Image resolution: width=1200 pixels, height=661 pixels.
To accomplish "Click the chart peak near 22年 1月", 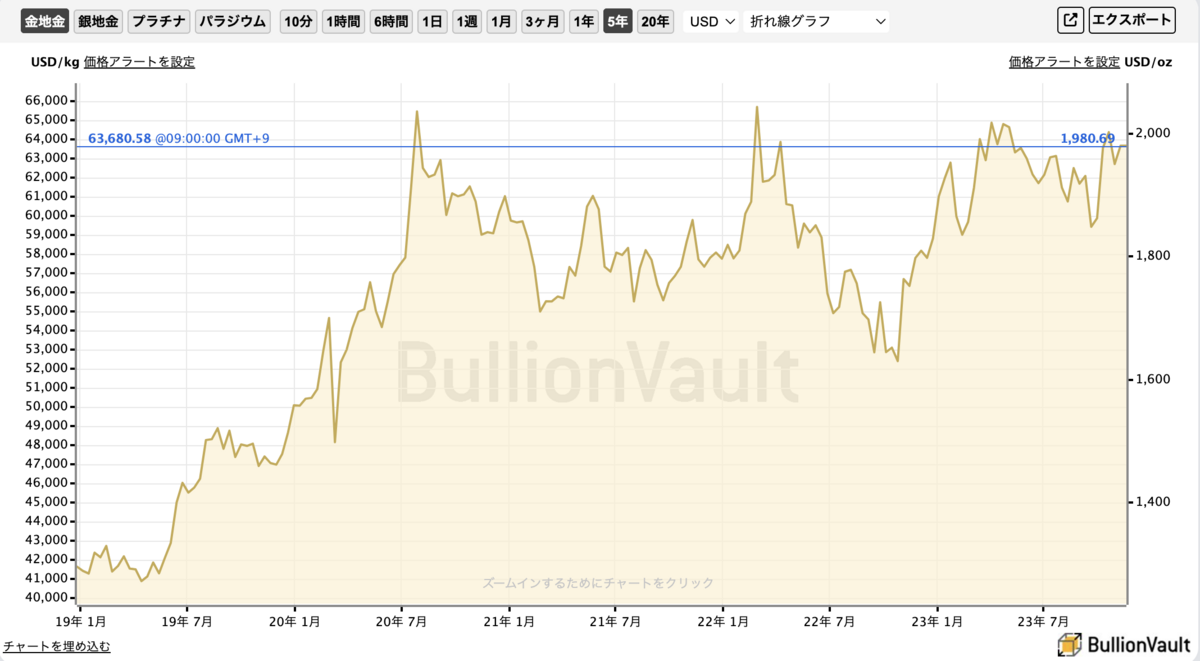I will pyautogui.click(x=757, y=106).
